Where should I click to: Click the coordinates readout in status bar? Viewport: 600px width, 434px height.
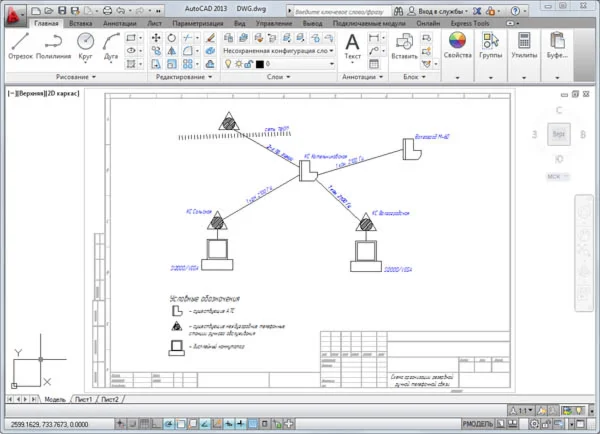coord(49,424)
